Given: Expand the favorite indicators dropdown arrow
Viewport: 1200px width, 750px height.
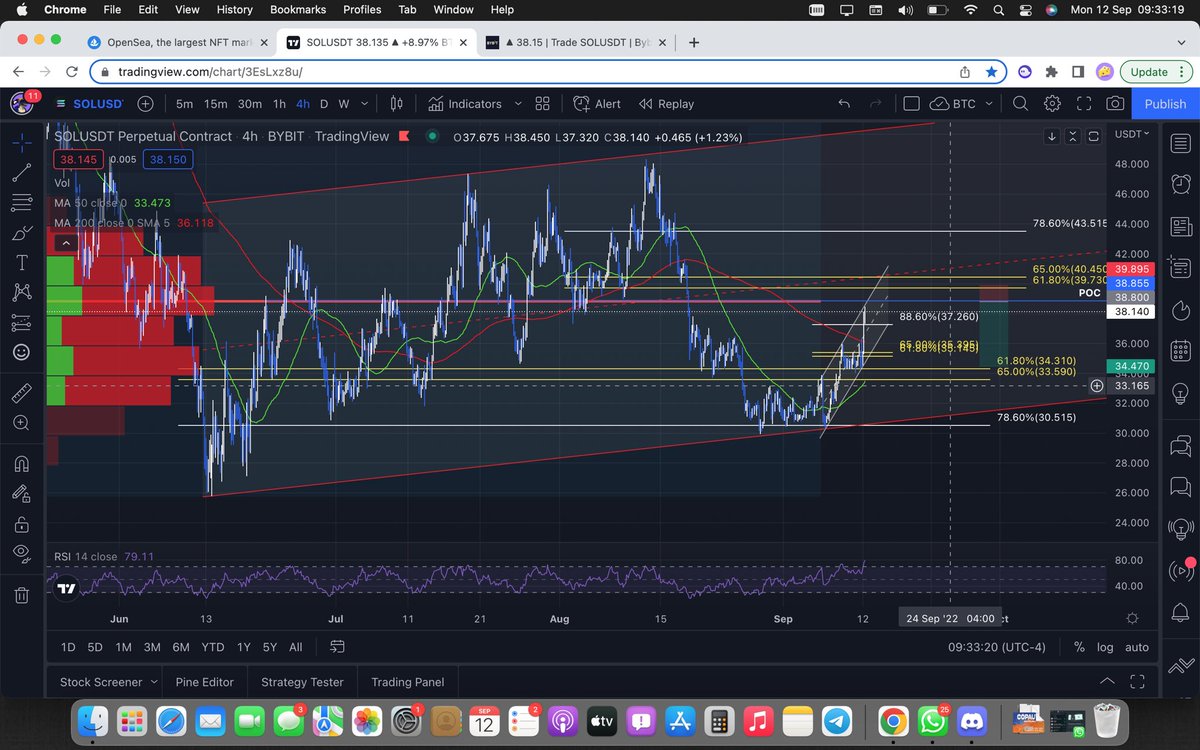Looking at the screenshot, I should [517, 104].
